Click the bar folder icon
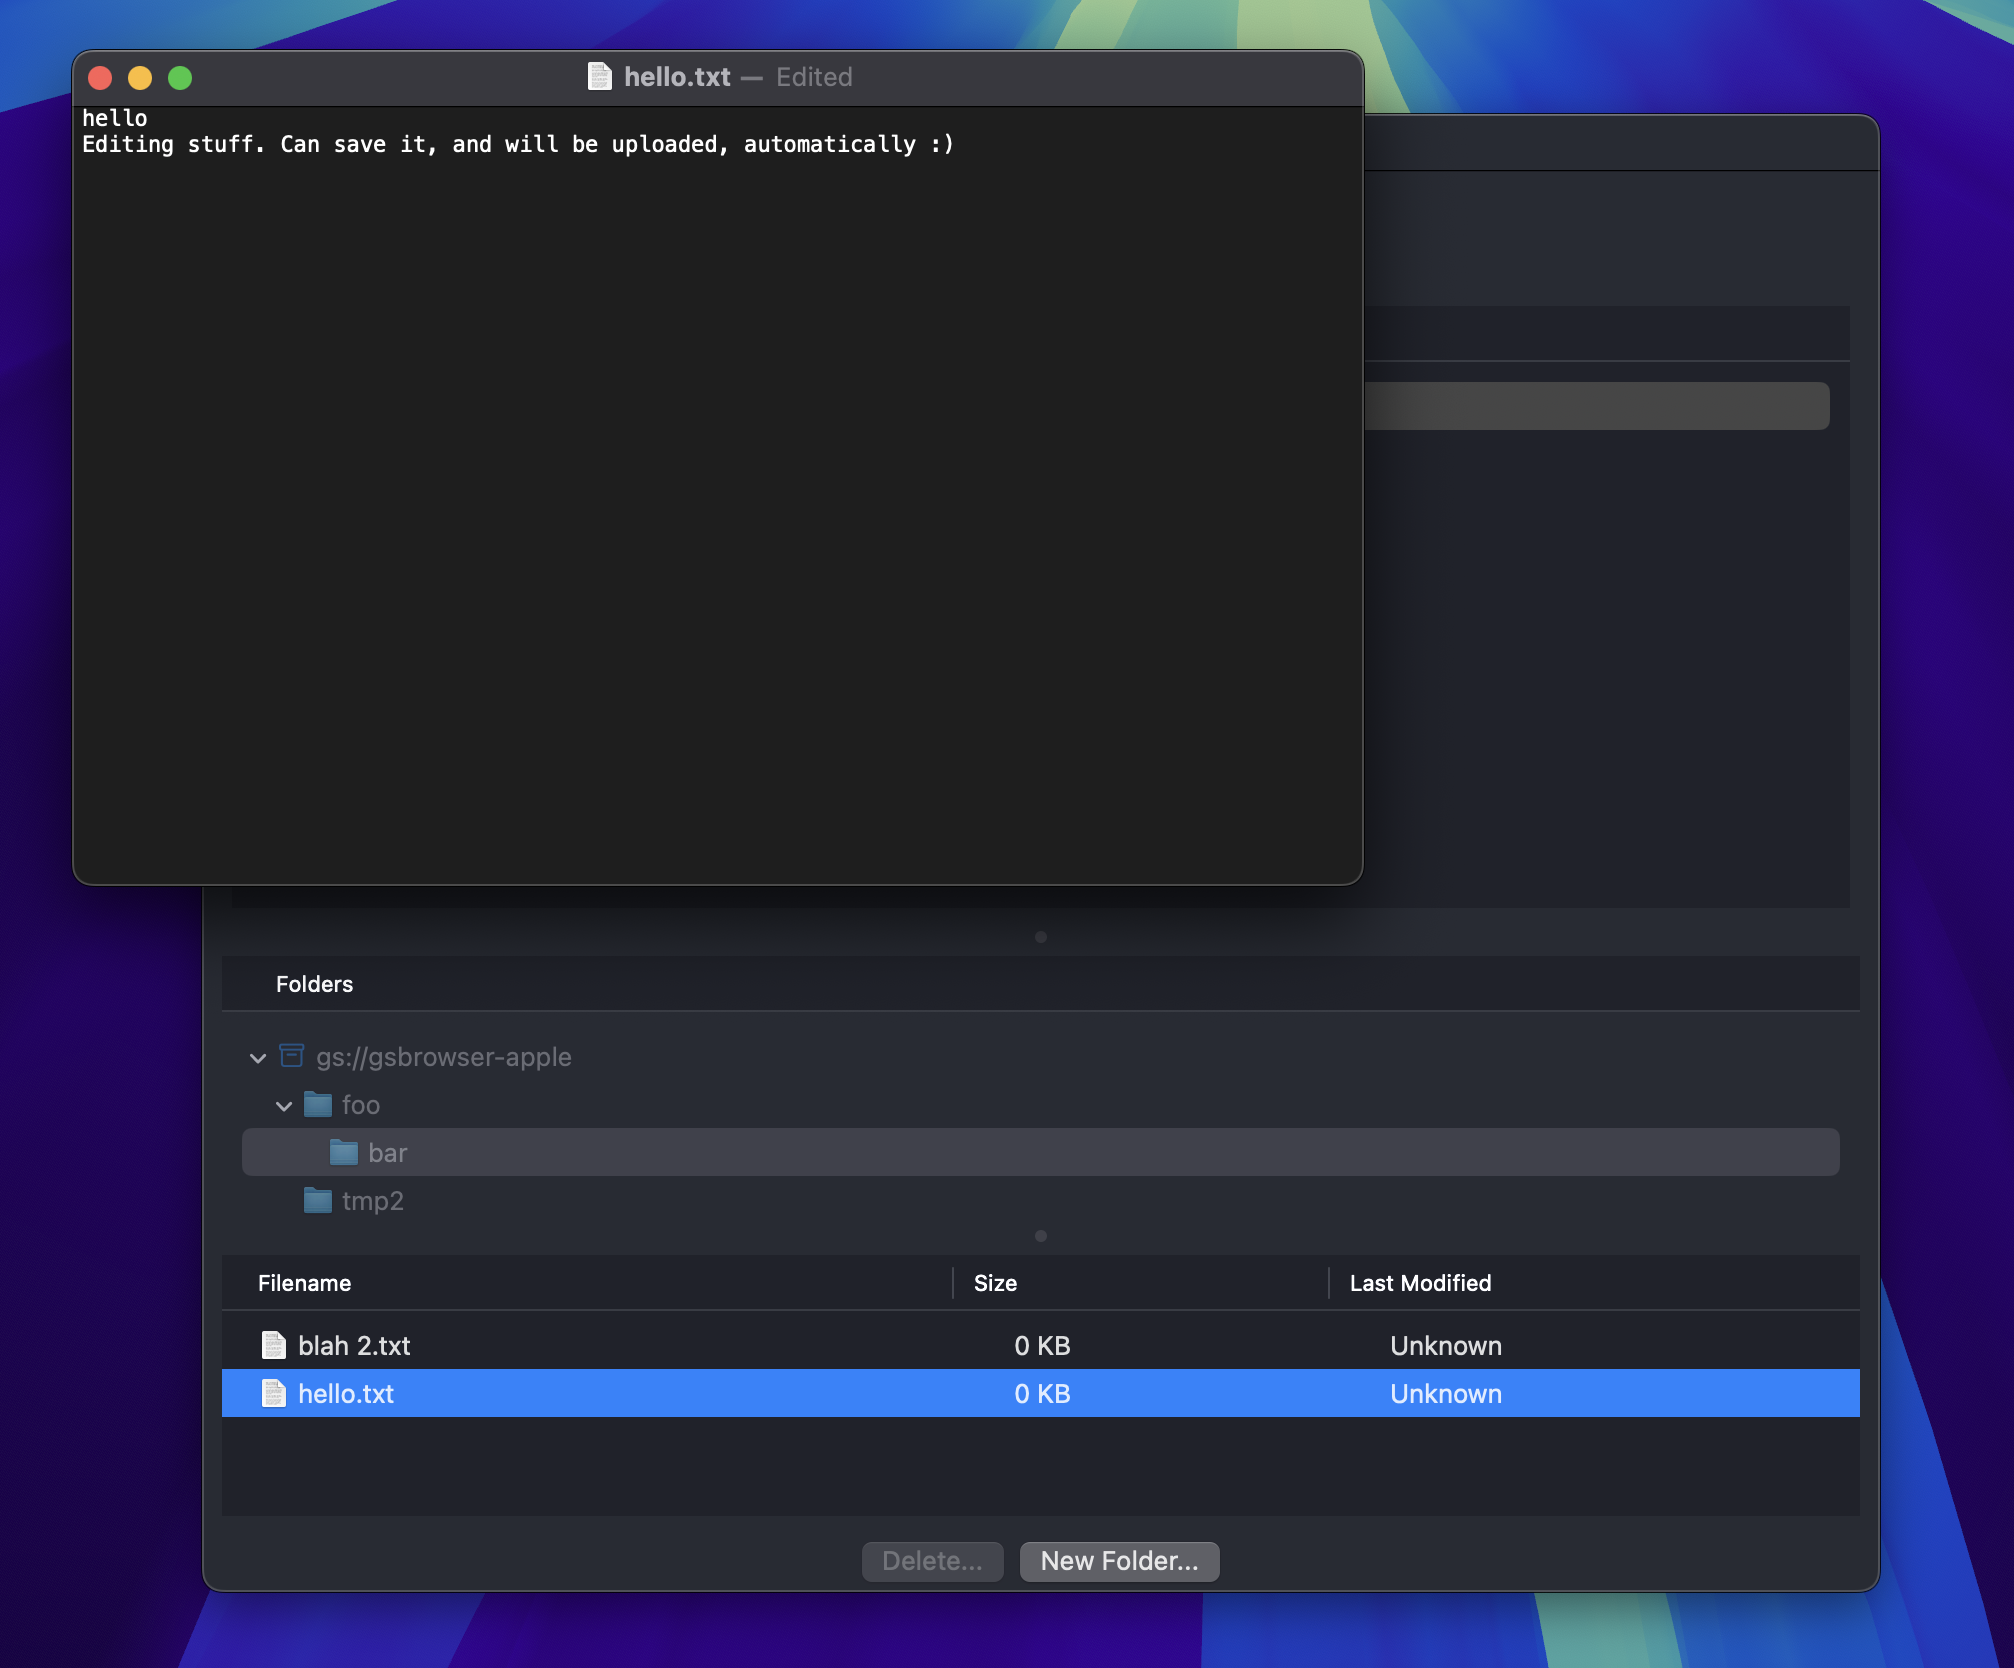This screenshot has height=1668, width=2014. point(344,1152)
